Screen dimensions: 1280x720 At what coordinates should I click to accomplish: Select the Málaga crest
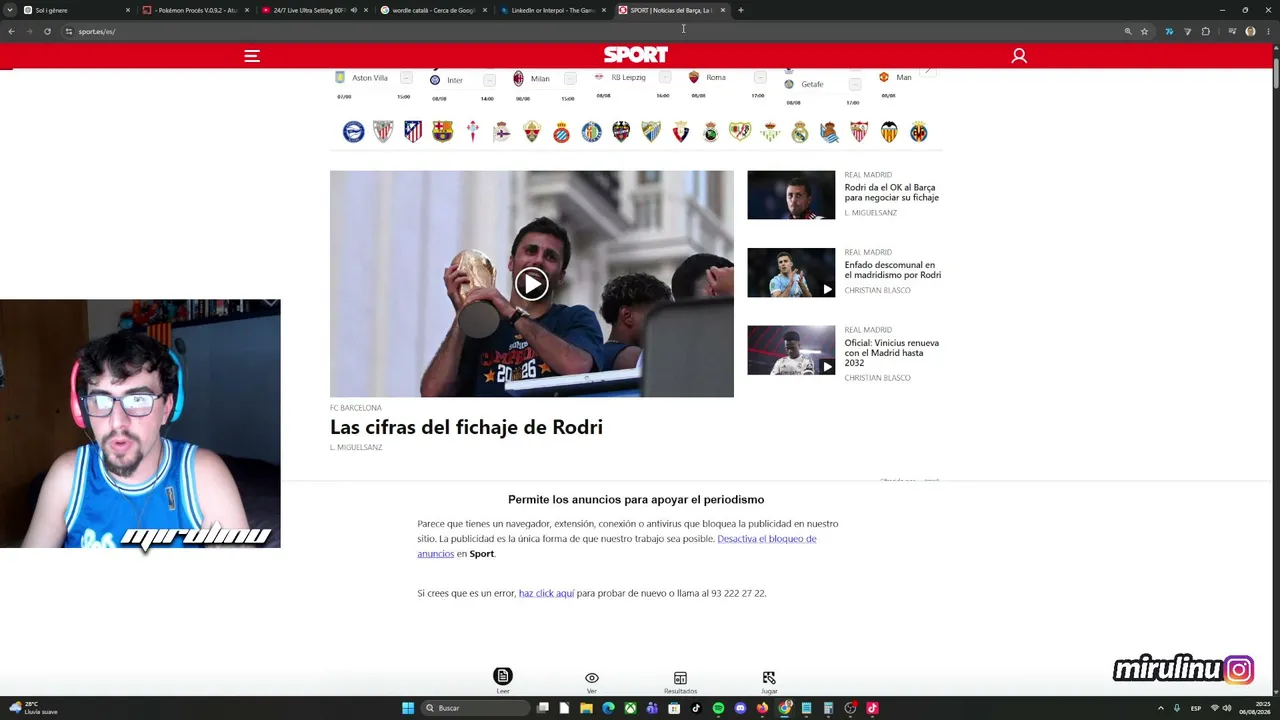click(651, 132)
